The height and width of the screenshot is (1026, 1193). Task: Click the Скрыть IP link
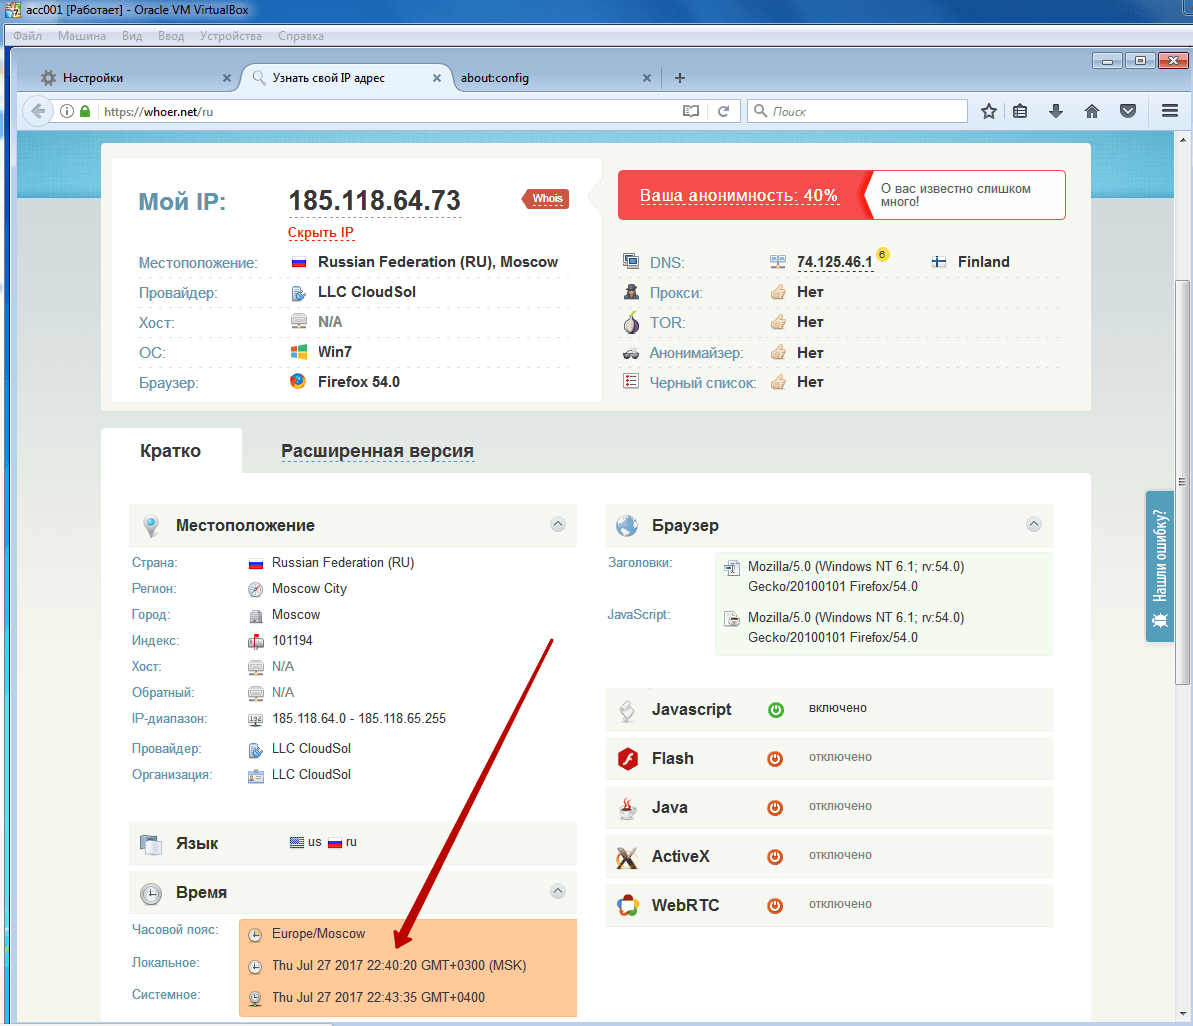(320, 233)
